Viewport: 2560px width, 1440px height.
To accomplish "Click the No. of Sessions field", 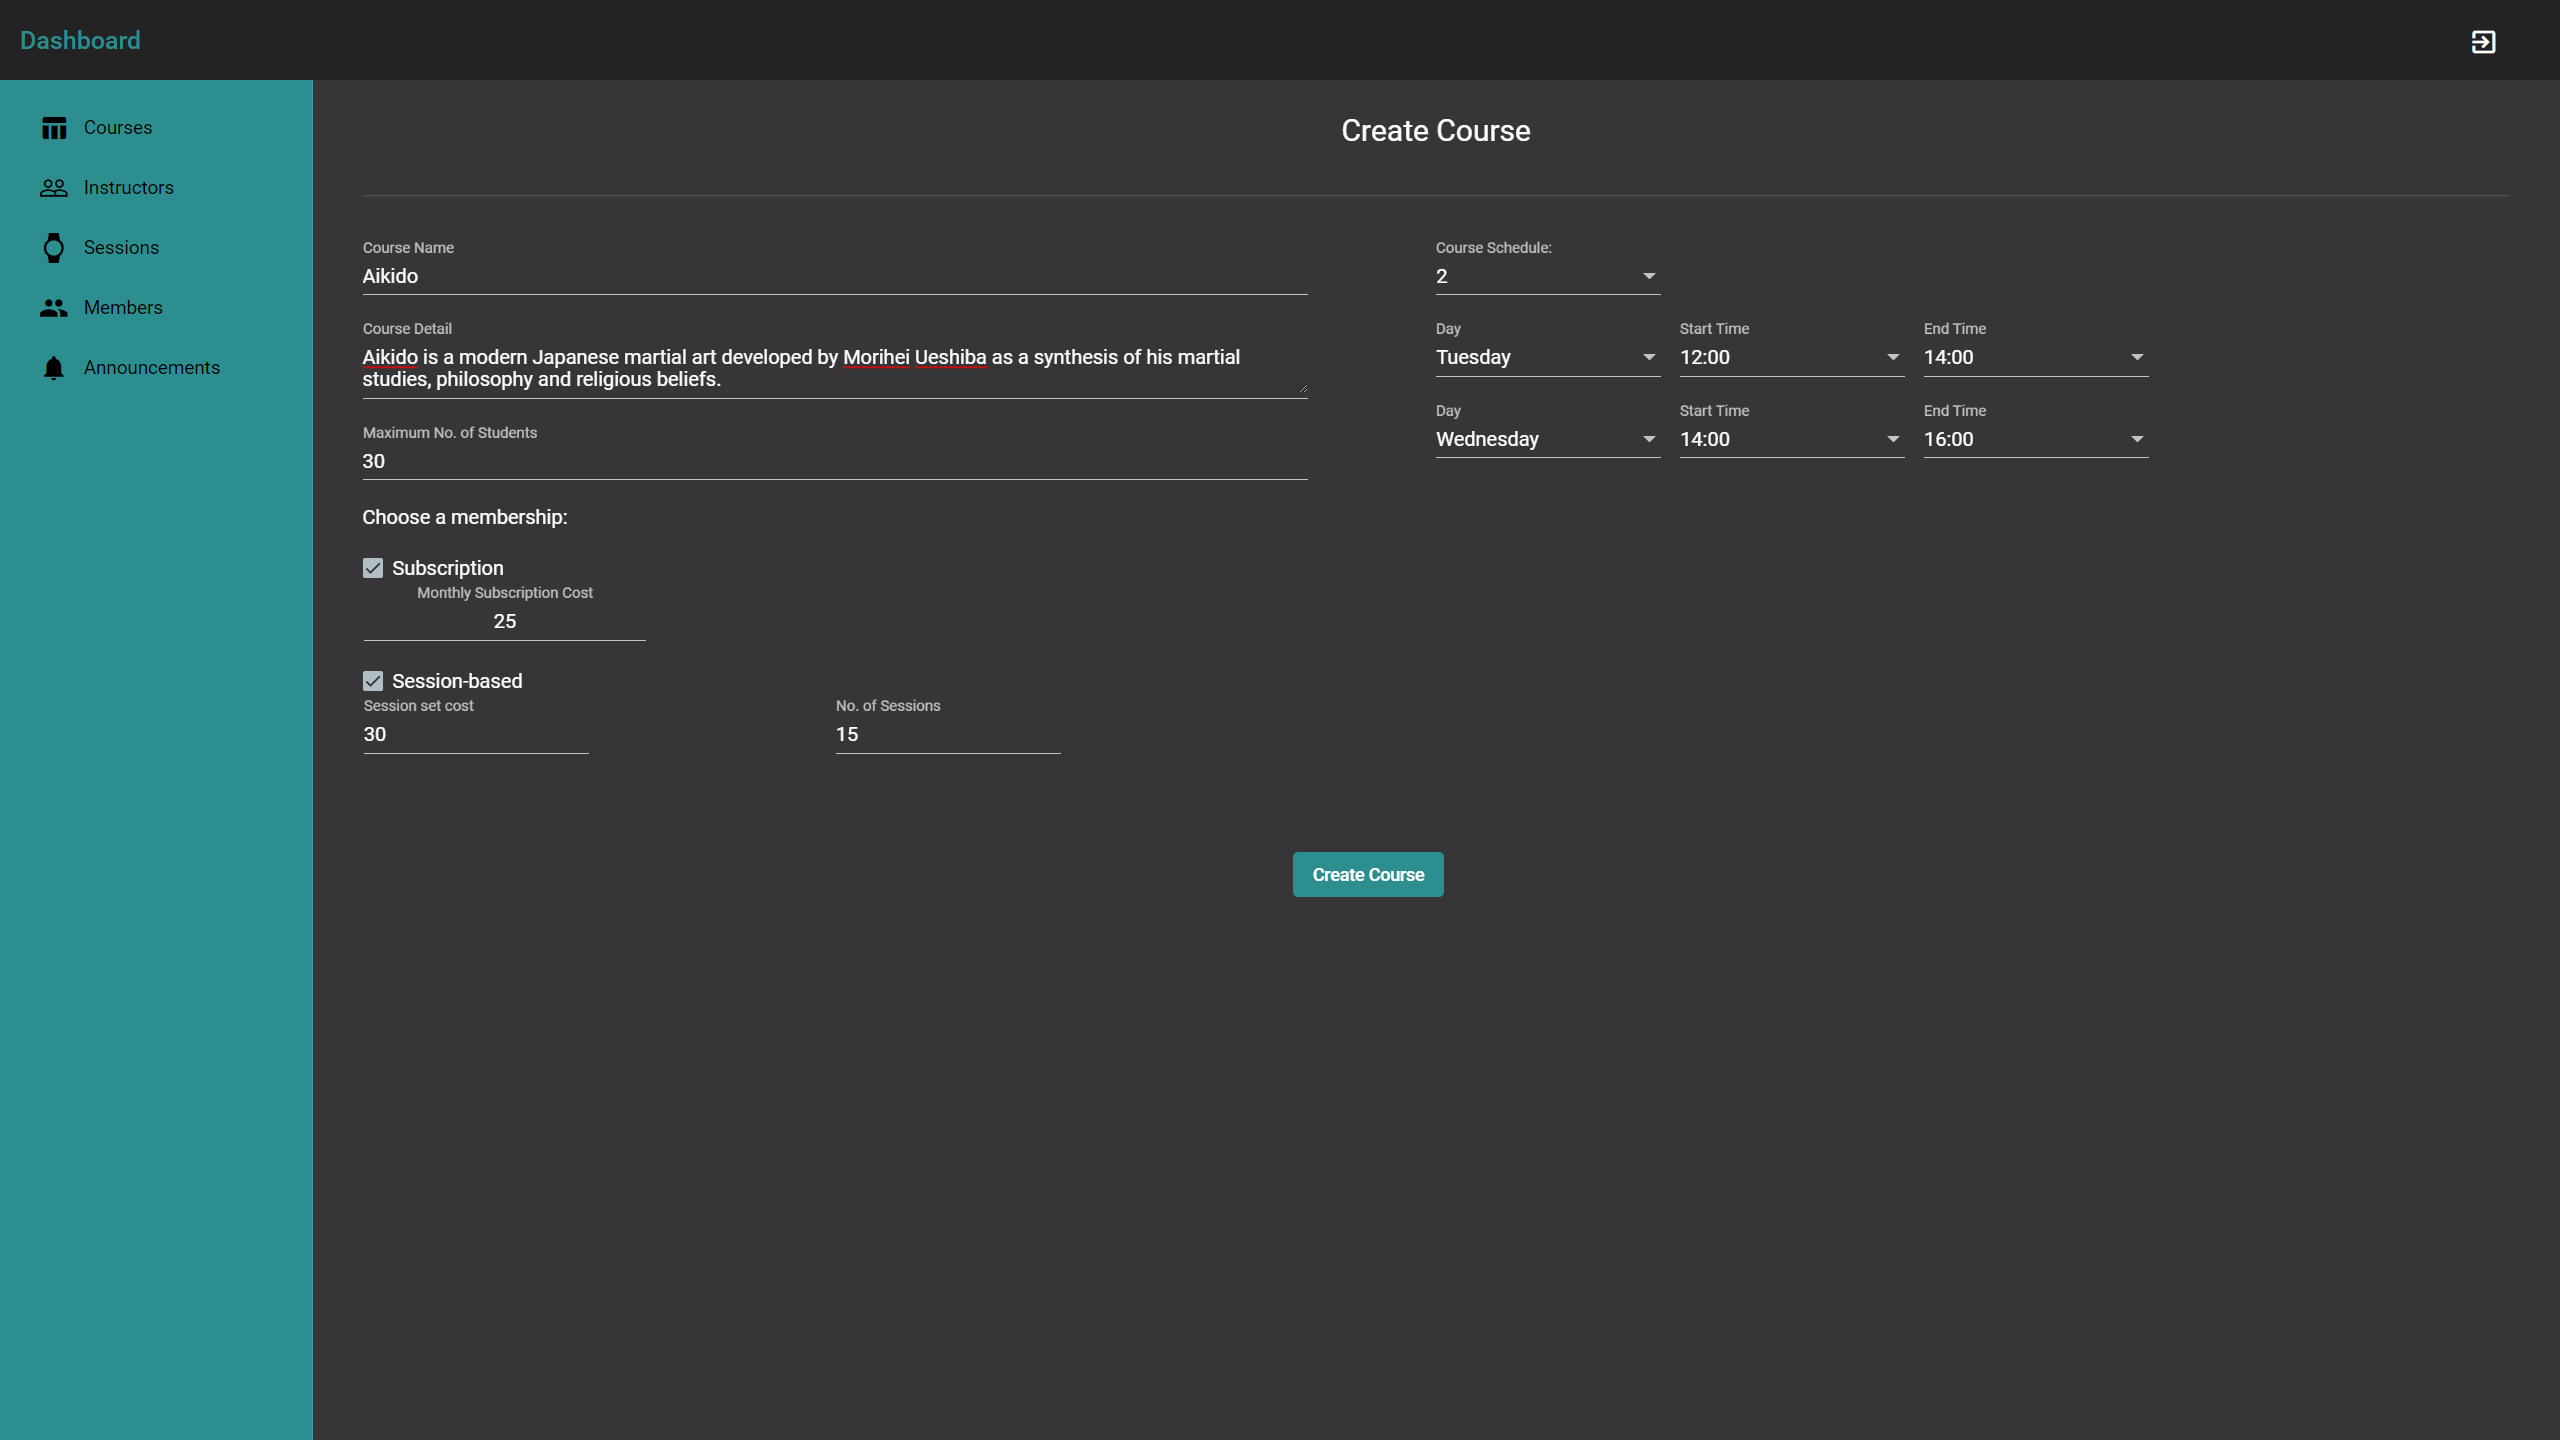I will tap(947, 734).
